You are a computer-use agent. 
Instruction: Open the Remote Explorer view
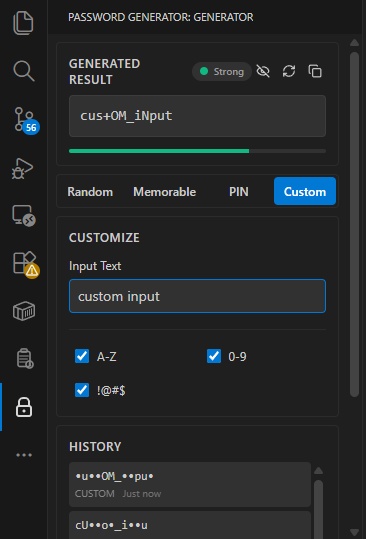click(x=24, y=216)
